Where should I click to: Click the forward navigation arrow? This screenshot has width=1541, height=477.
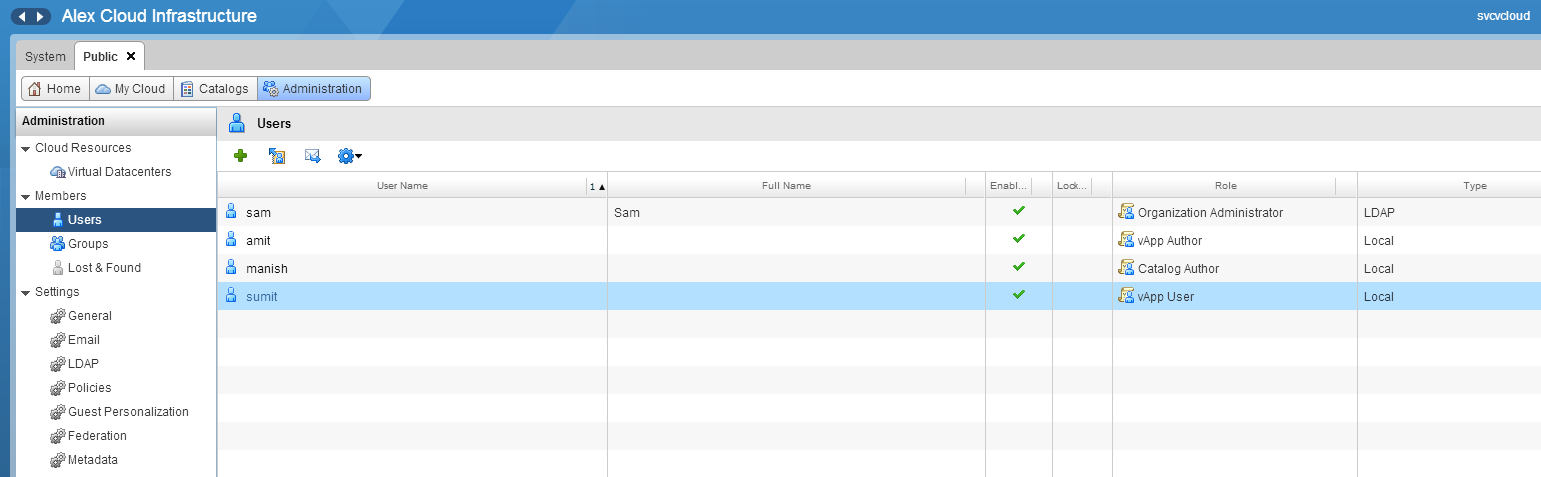pyautogui.click(x=40, y=17)
